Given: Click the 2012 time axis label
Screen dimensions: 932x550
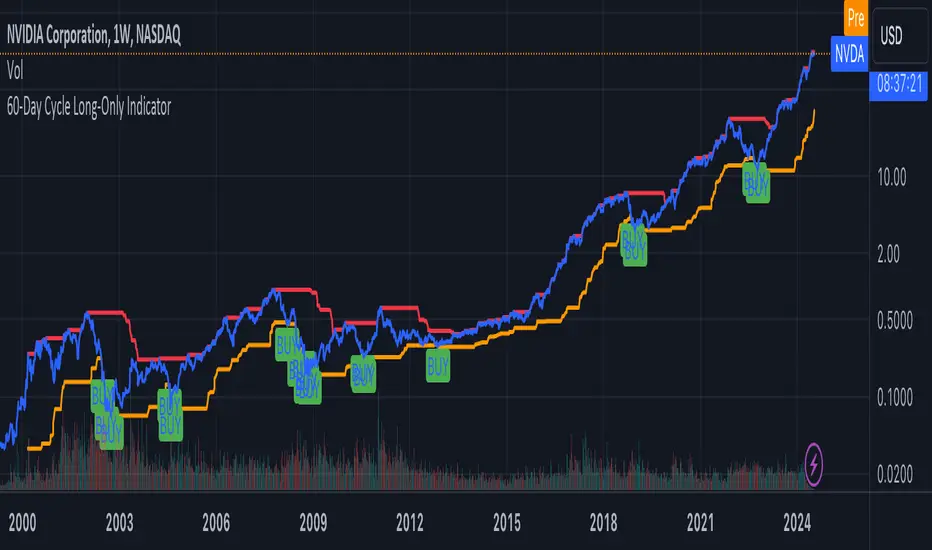Looking at the screenshot, I should (410, 523).
